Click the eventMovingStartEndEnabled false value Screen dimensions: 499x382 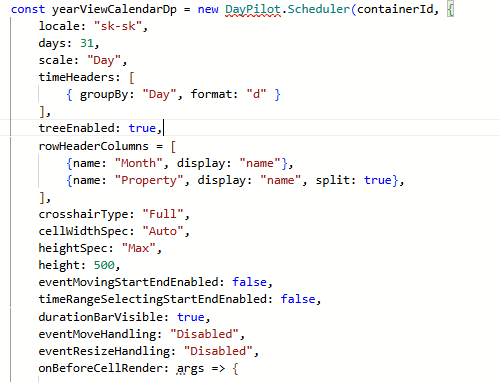(x=249, y=282)
